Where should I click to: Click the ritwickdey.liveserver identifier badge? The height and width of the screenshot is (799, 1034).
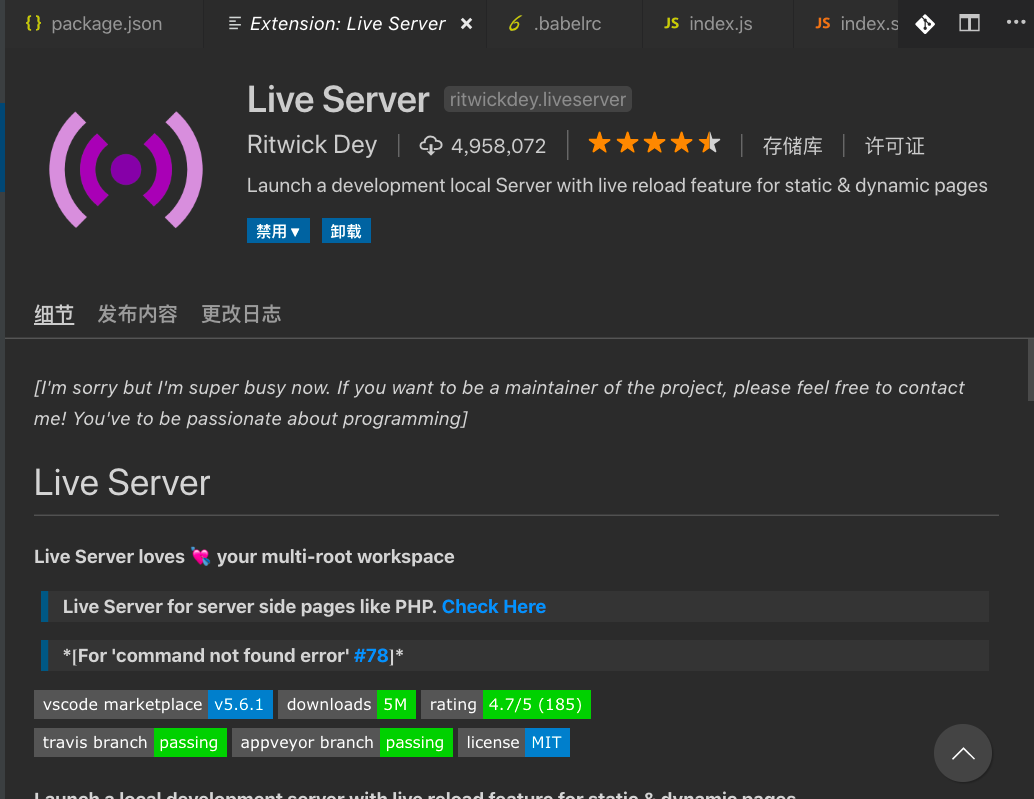[x=537, y=100]
